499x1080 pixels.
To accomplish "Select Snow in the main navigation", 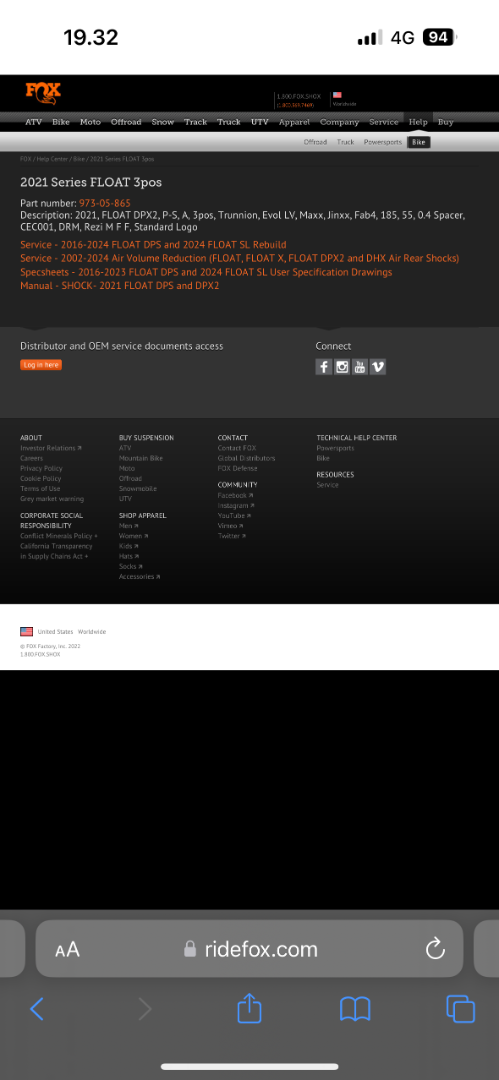I will coord(163,122).
